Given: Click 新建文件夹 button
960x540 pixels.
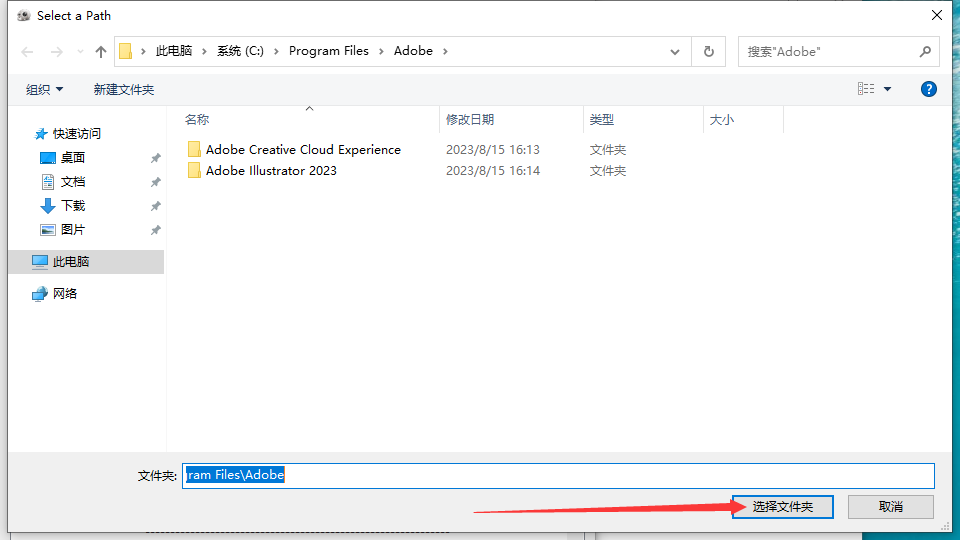Looking at the screenshot, I should point(124,89).
